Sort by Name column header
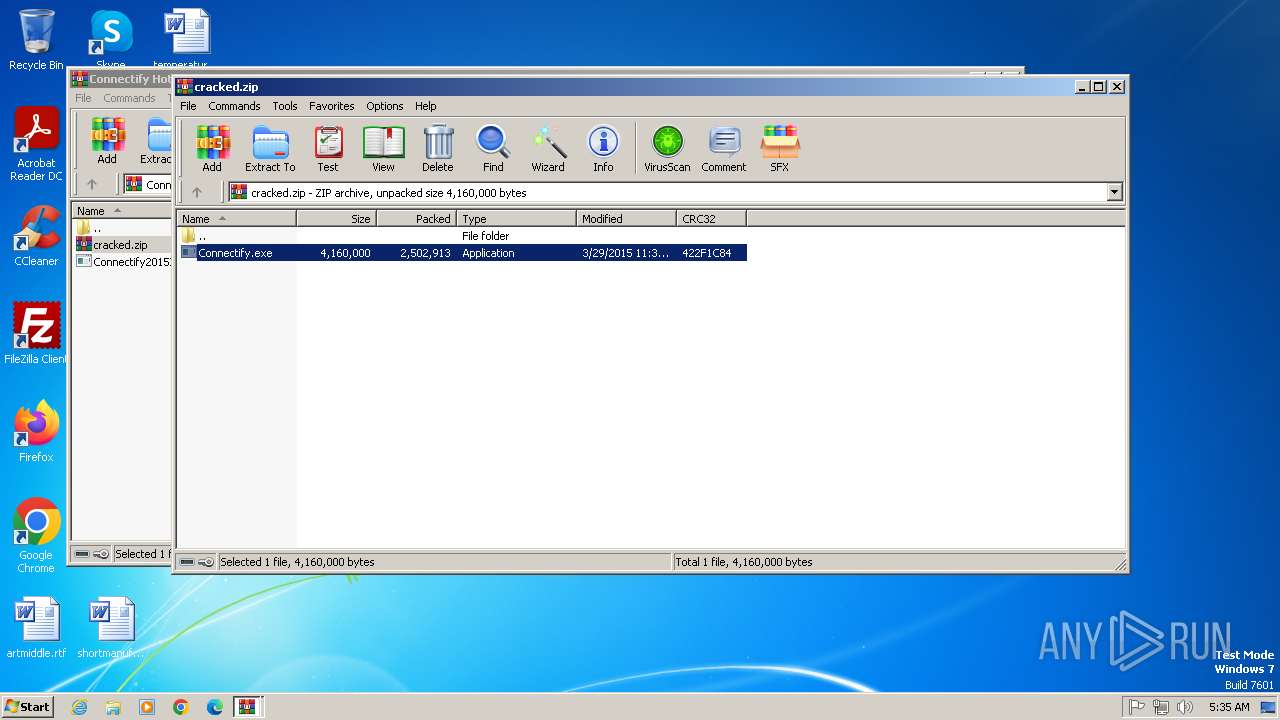This screenshot has width=1280, height=720. 237,219
